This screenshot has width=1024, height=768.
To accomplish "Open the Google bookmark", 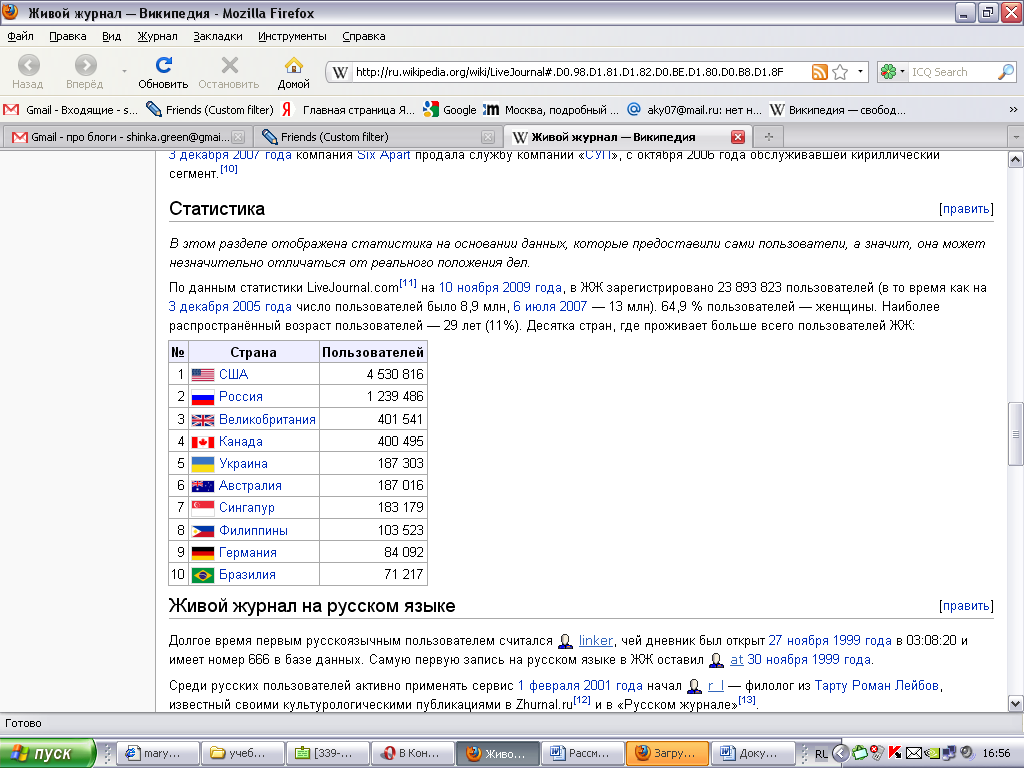I will [450, 110].
